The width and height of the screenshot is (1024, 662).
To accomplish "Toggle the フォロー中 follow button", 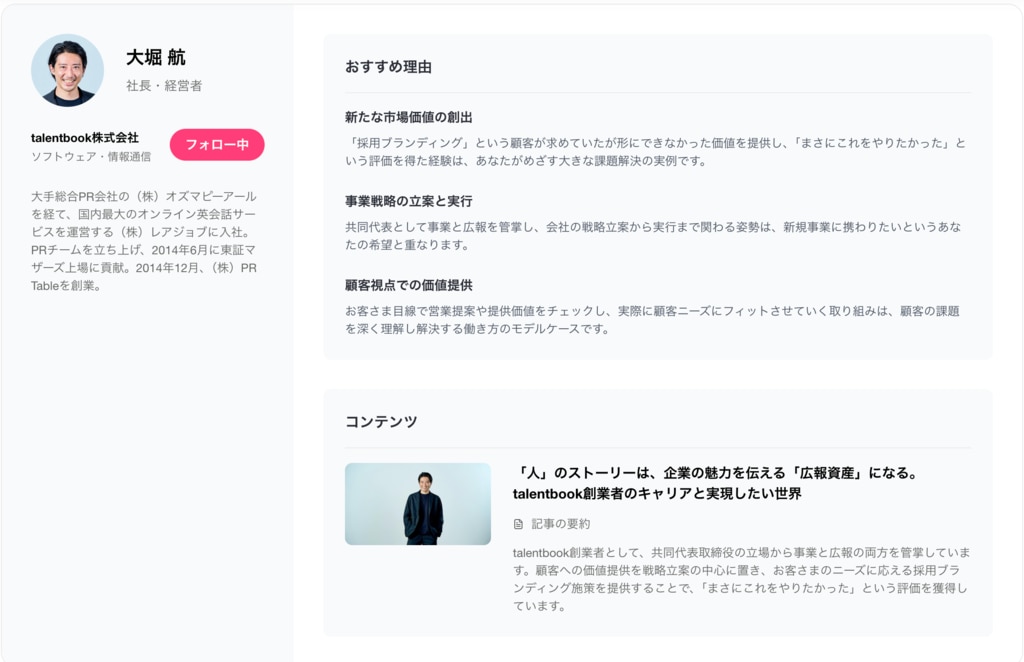I will (x=217, y=145).
